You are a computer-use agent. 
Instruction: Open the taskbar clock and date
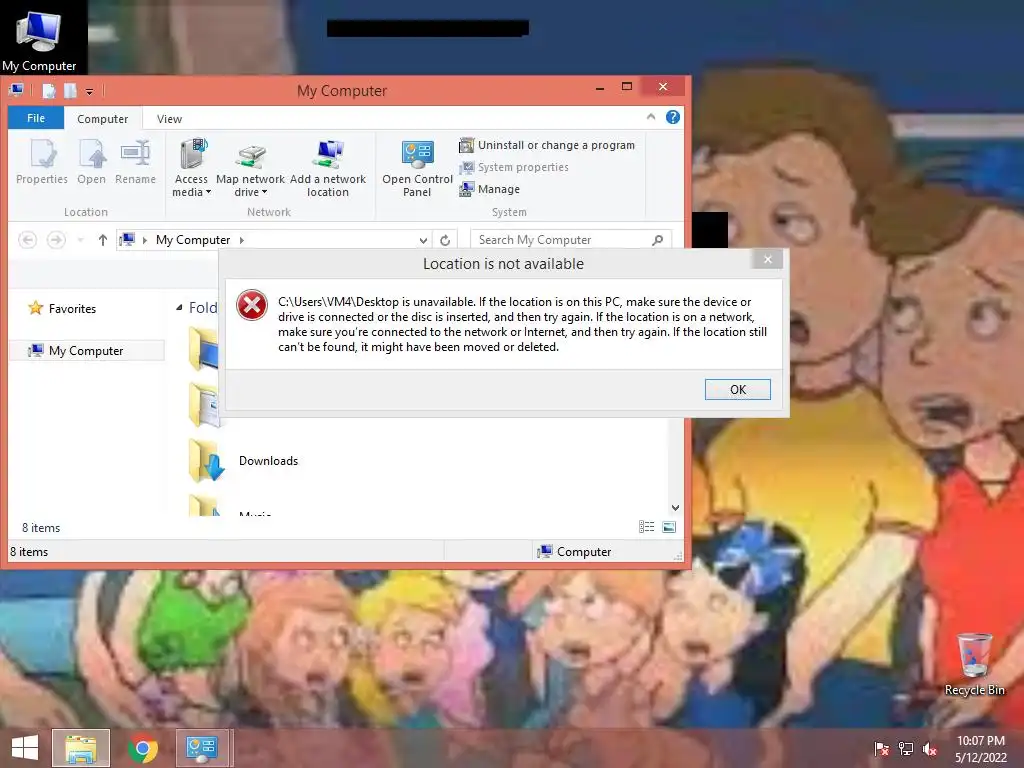click(x=980, y=748)
